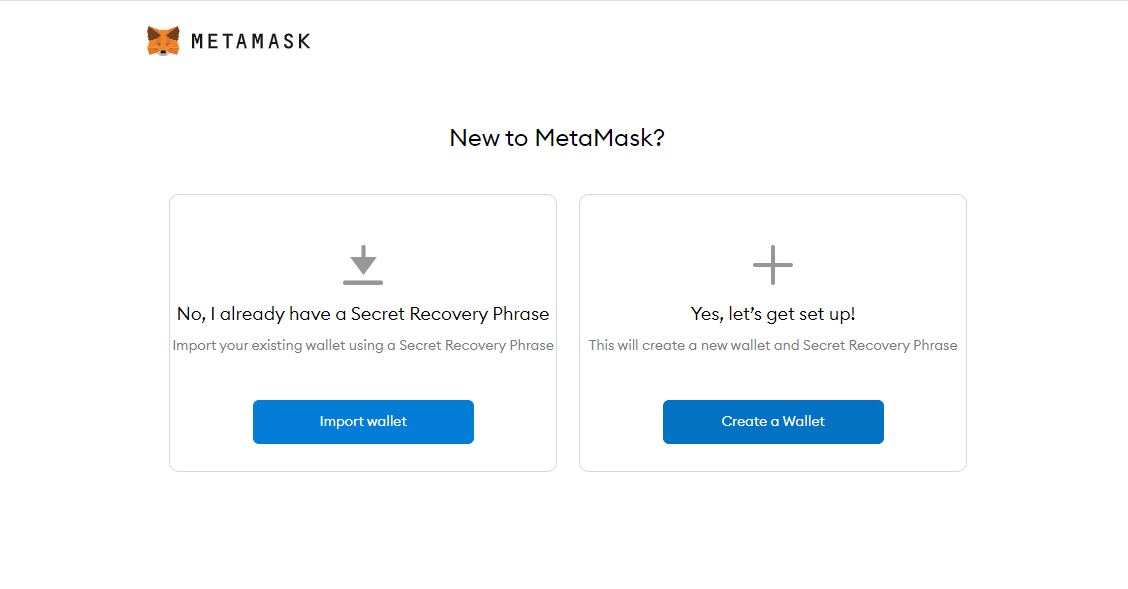Click the 'This will create a new wallet' description
This screenshot has height=589, width=1128.
coord(773,345)
